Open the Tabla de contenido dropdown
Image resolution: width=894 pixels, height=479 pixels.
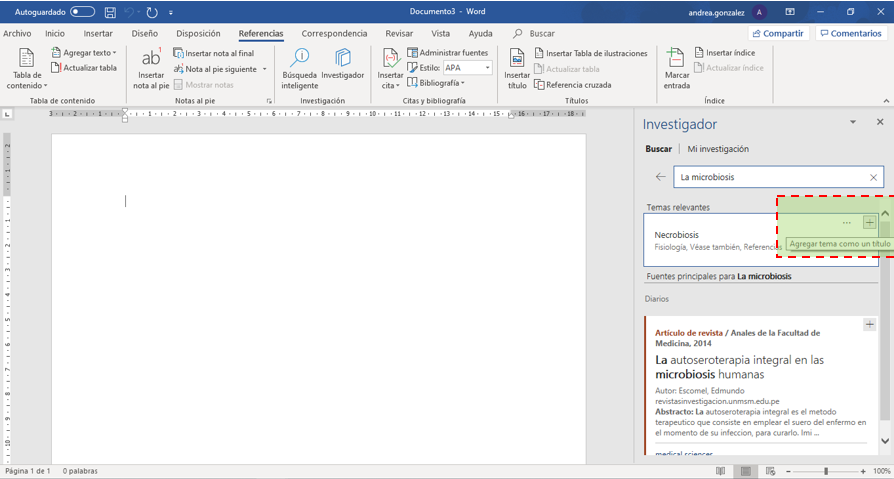point(27,69)
